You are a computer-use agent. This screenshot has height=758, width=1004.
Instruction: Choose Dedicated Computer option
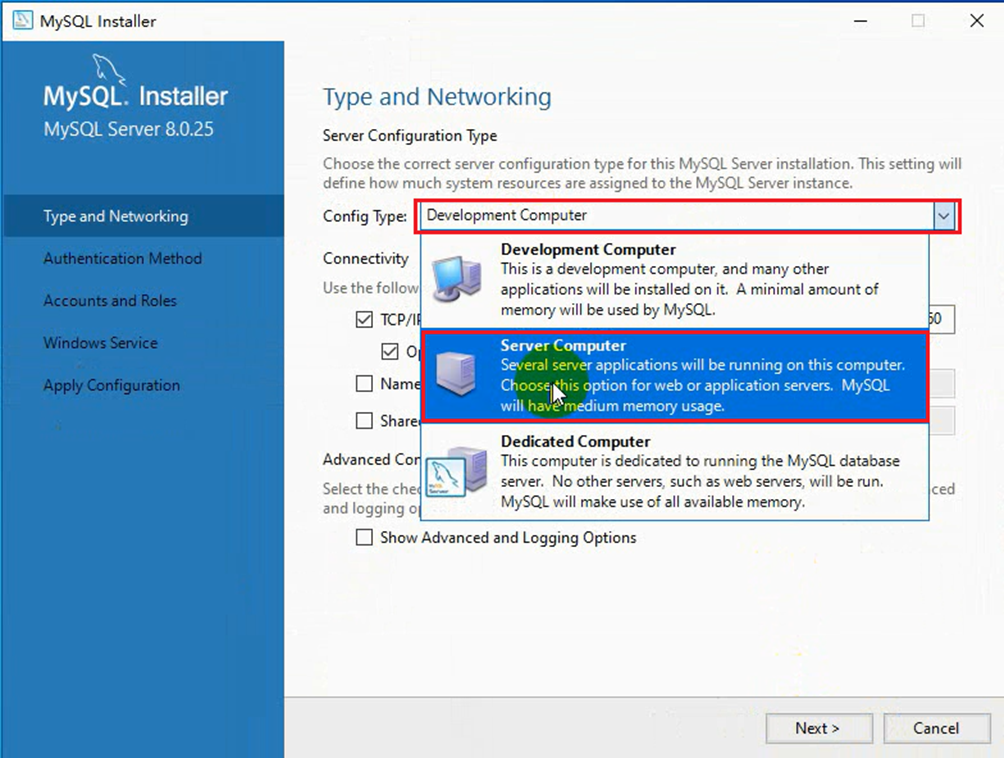[x=674, y=472]
